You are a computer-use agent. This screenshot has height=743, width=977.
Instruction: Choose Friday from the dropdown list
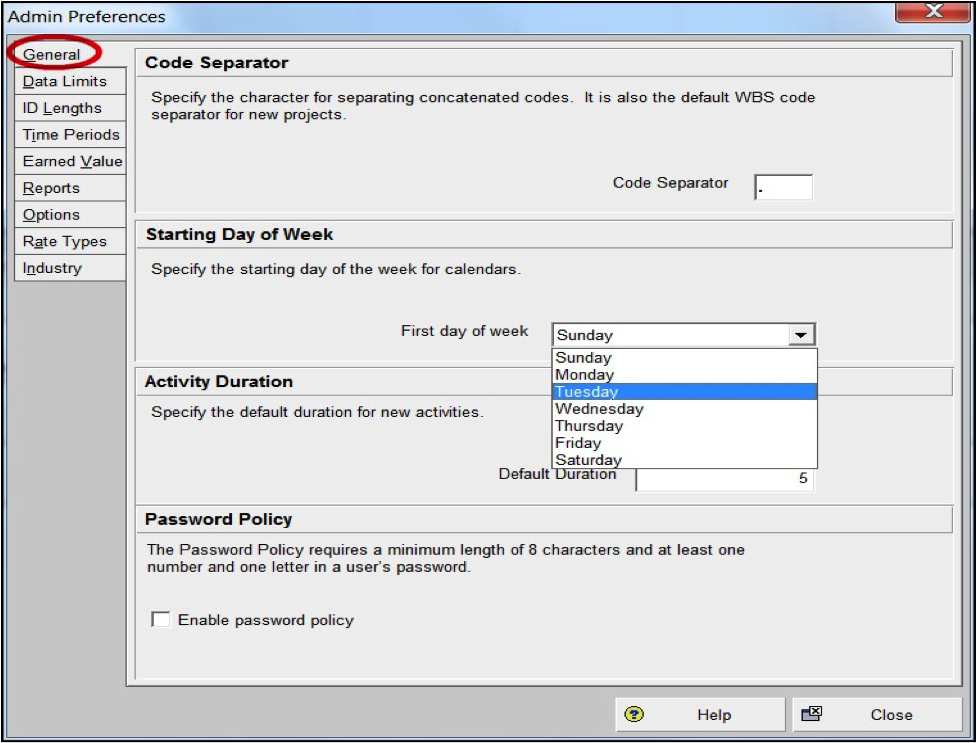coord(685,443)
